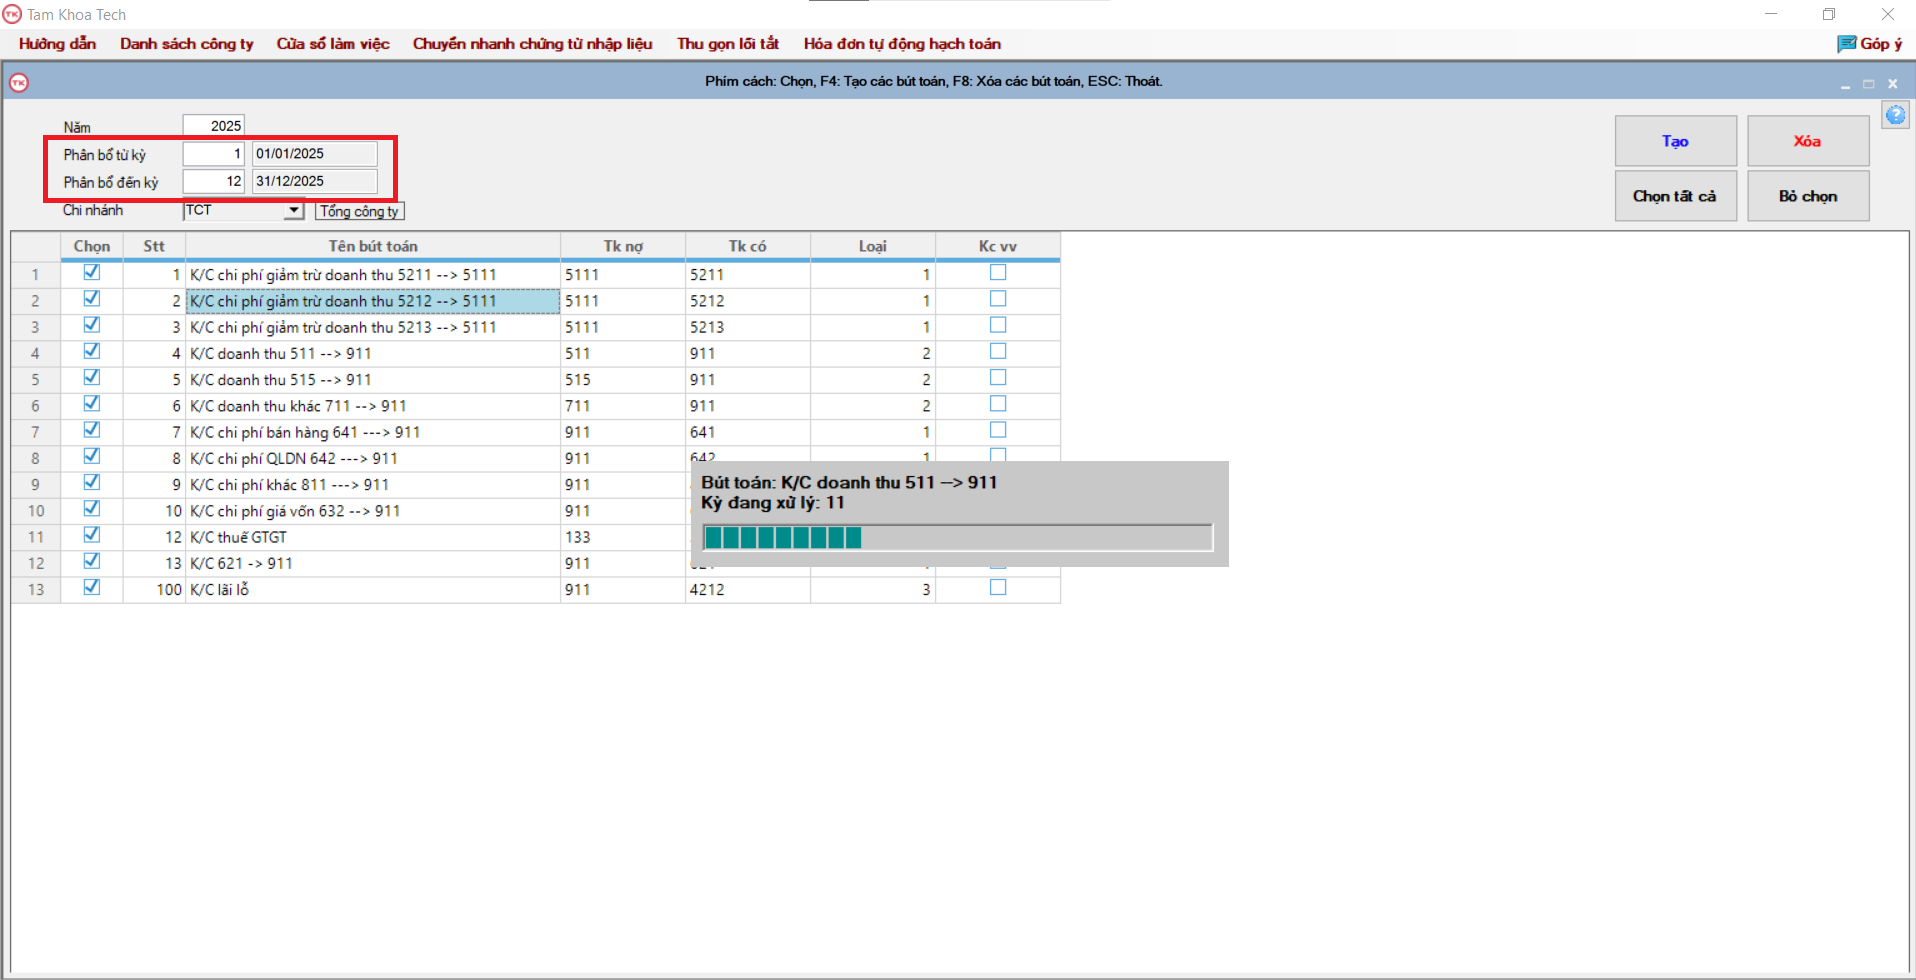Click the blue help question mark icon

1895,115
